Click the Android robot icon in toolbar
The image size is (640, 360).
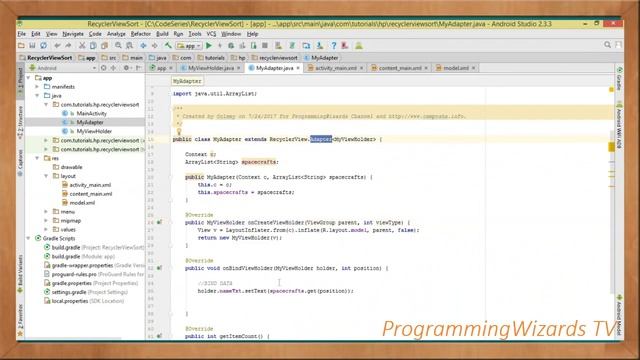358,46
